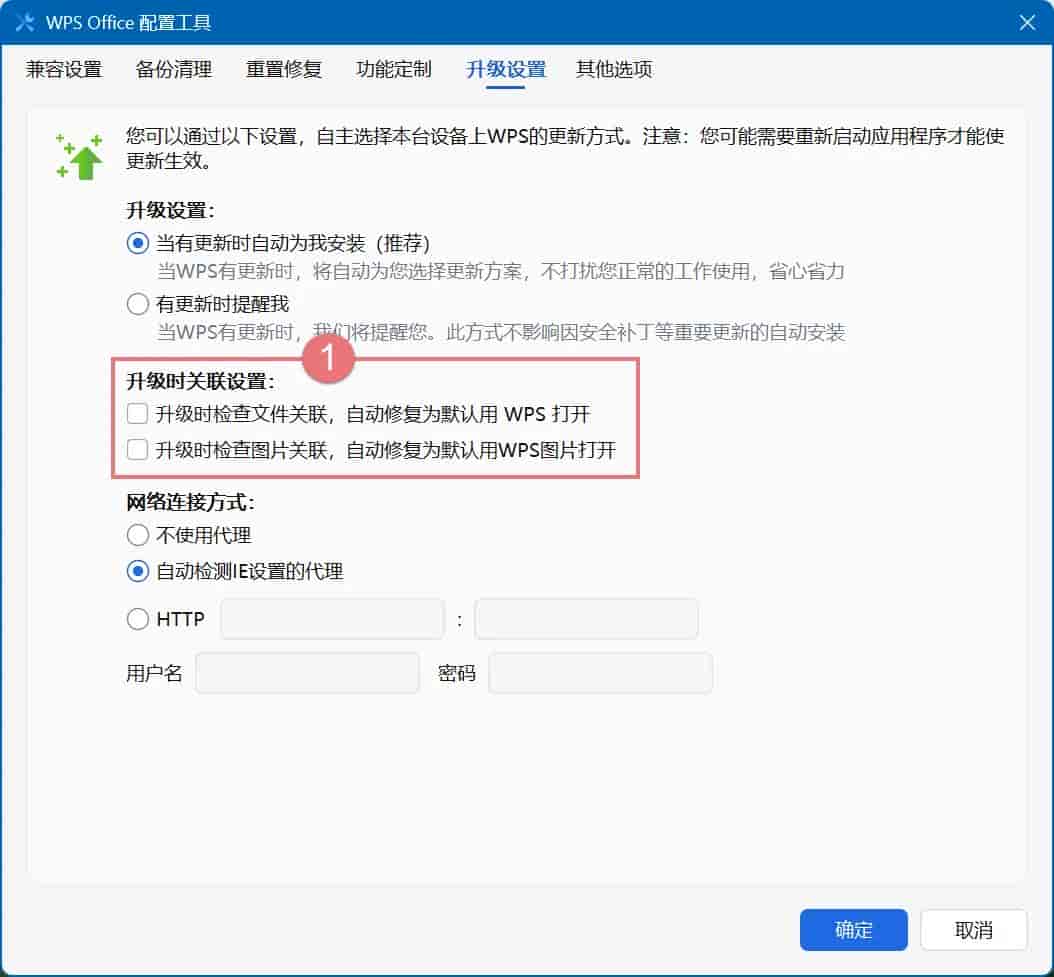
Task: Click the gray description under 自动为我安装
Action: coord(501,272)
